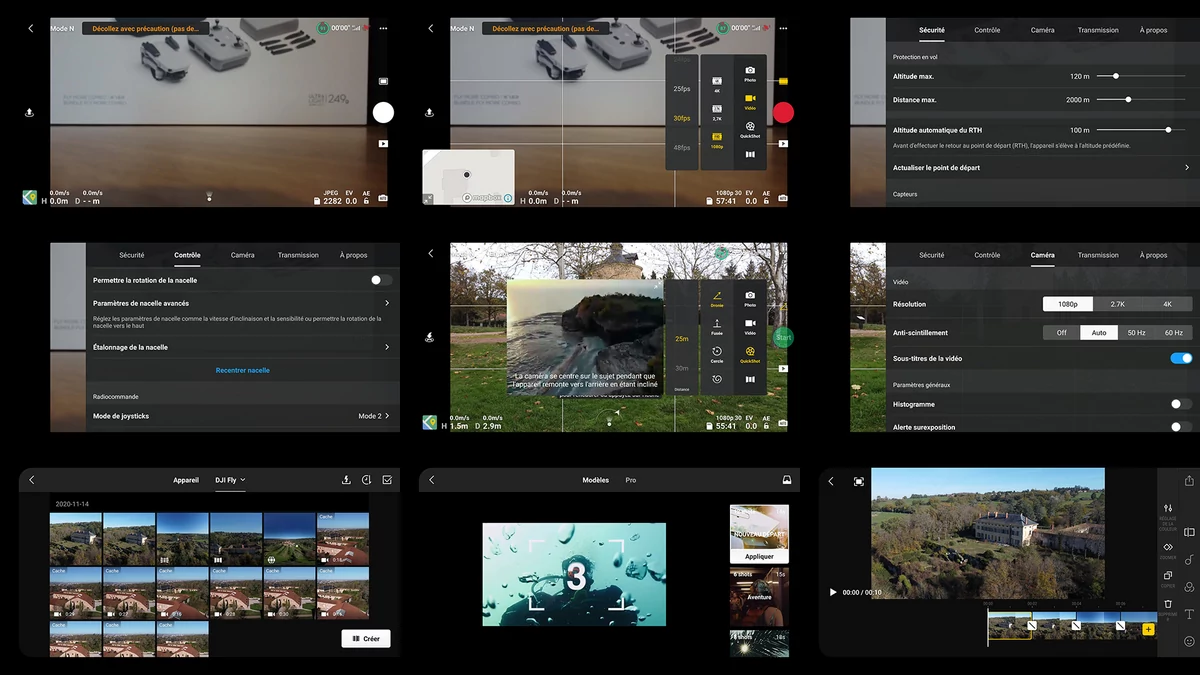Tap the white shutter button to take a photo
The image size is (1200, 675).
point(383,112)
